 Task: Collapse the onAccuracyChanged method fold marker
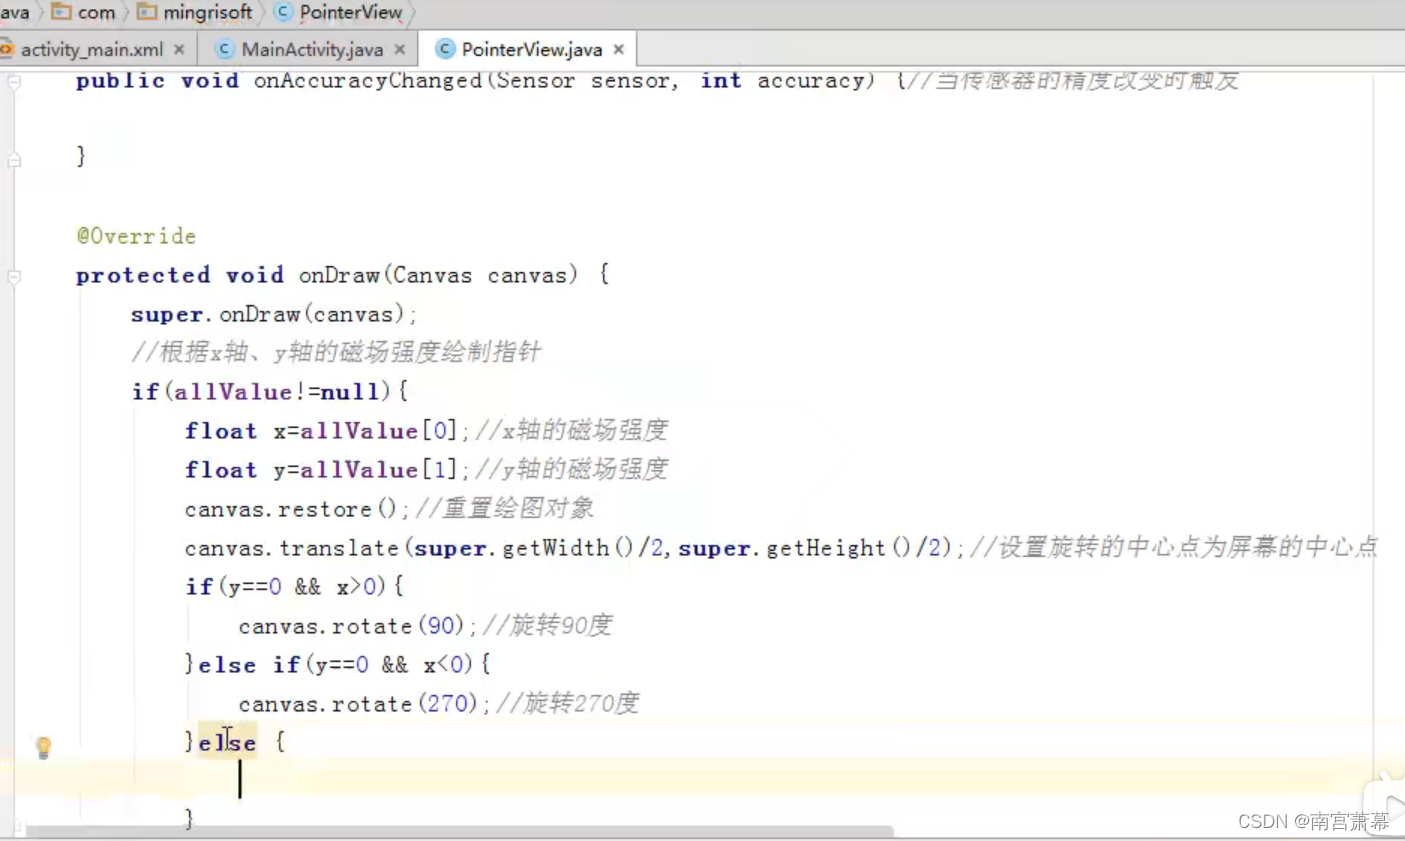tap(14, 82)
